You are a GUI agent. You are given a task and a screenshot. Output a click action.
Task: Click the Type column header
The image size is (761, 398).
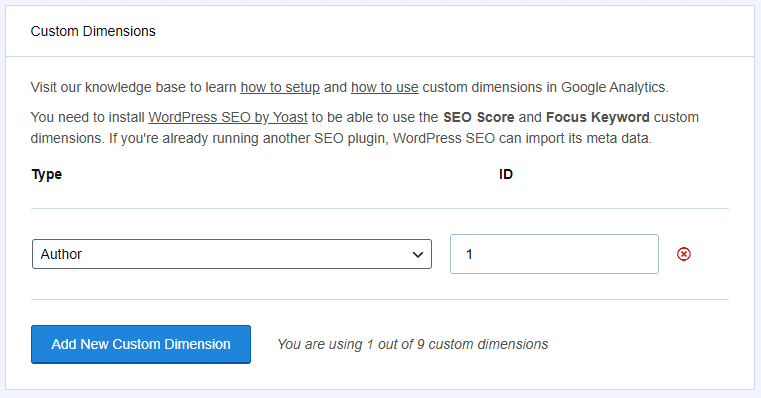[47, 174]
